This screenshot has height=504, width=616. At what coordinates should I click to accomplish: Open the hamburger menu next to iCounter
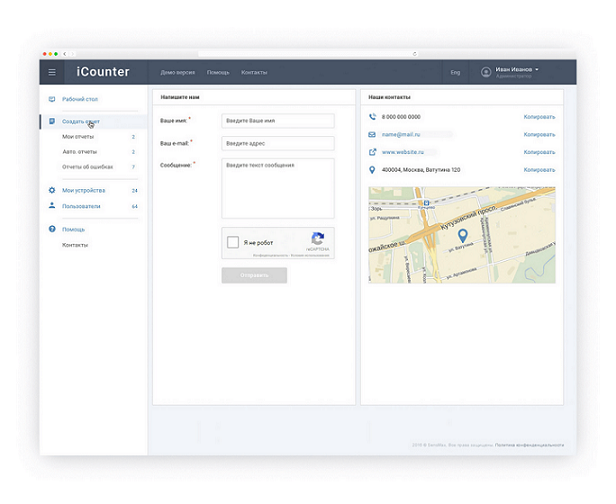[x=52, y=72]
